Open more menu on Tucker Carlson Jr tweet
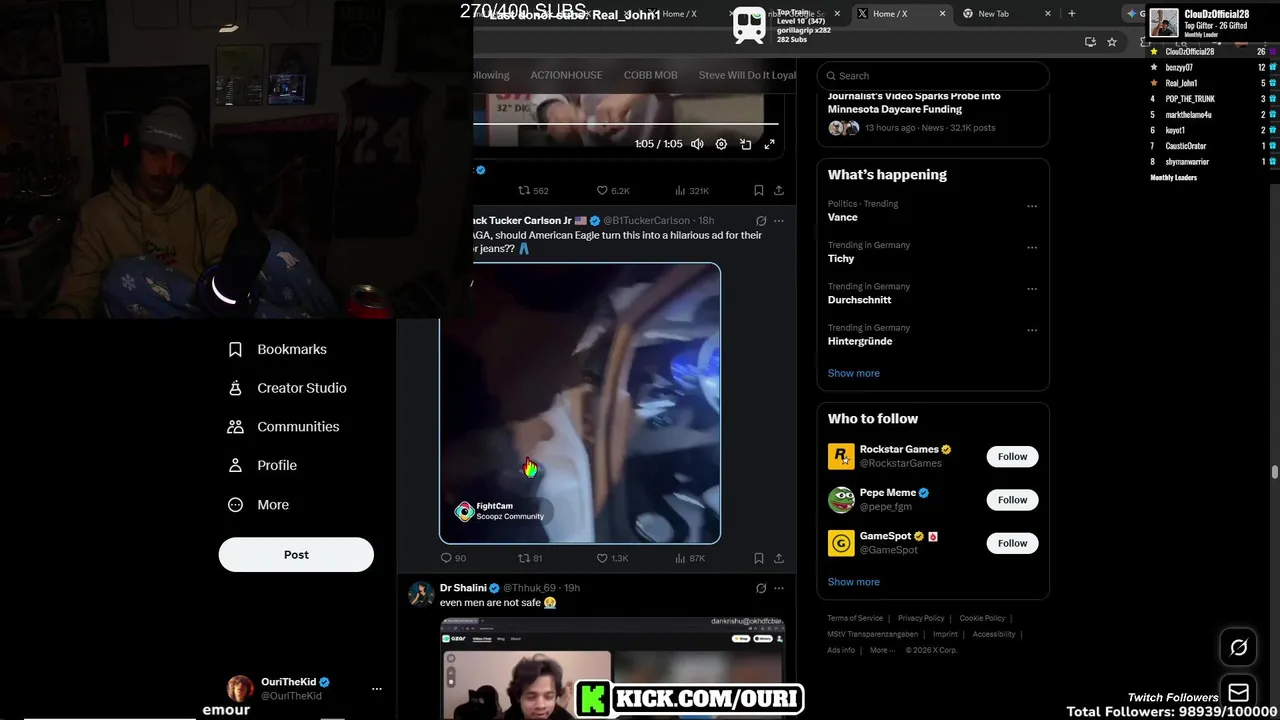The height and width of the screenshot is (720, 1280). (779, 221)
